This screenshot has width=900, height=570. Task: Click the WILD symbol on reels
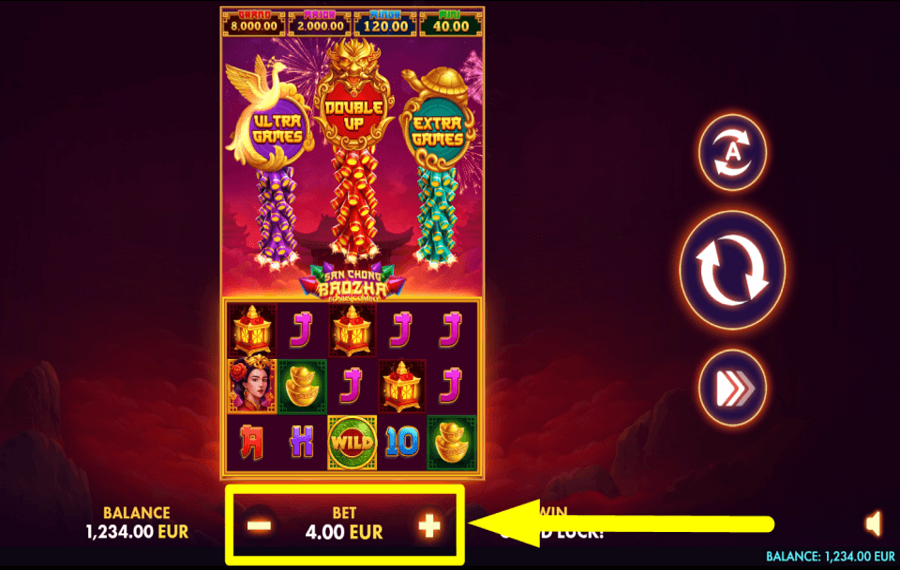pos(352,443)
